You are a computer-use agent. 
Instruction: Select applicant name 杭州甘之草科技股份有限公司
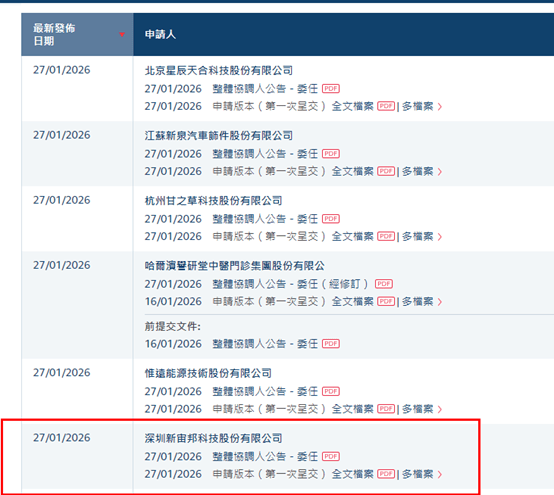click(x=213, y=201)
